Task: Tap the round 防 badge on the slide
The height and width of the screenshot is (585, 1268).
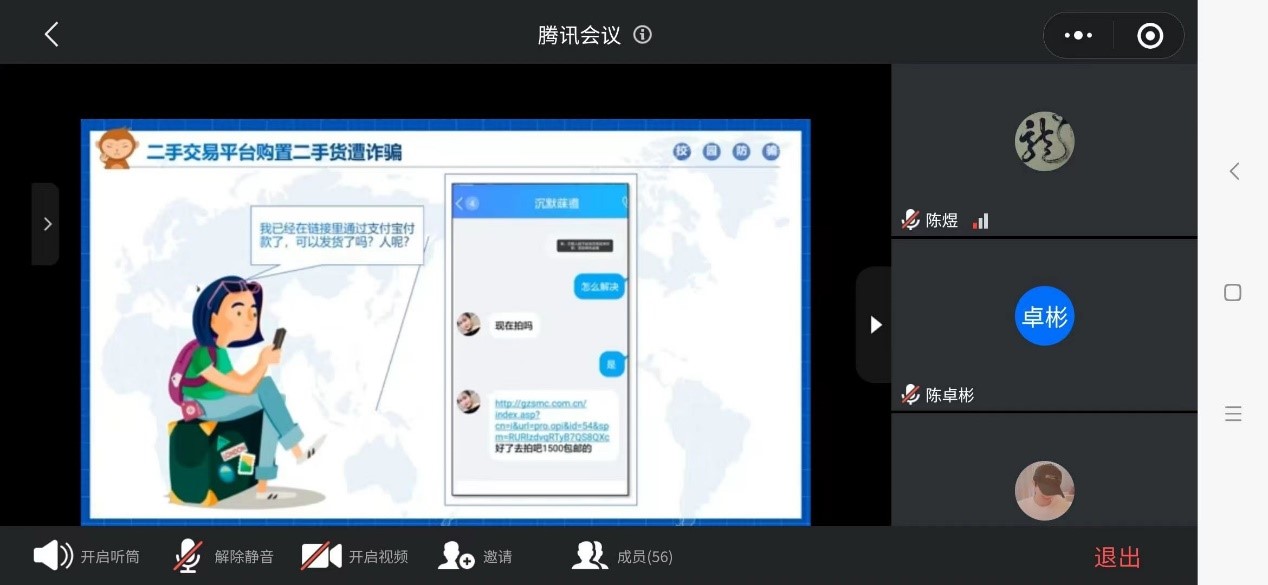Action: pyautogui.click(x=741, y=151)
